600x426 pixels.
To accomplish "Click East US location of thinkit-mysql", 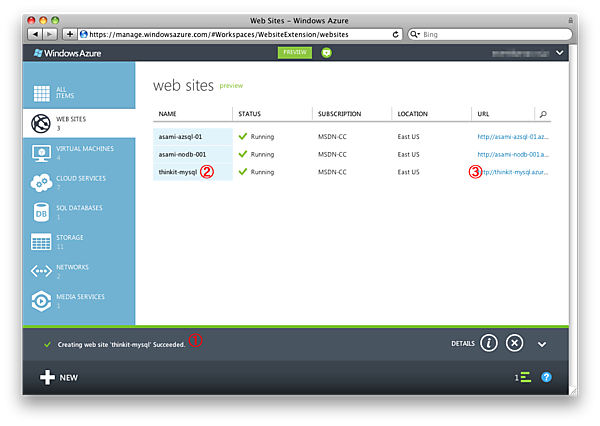I will [408, 172].
